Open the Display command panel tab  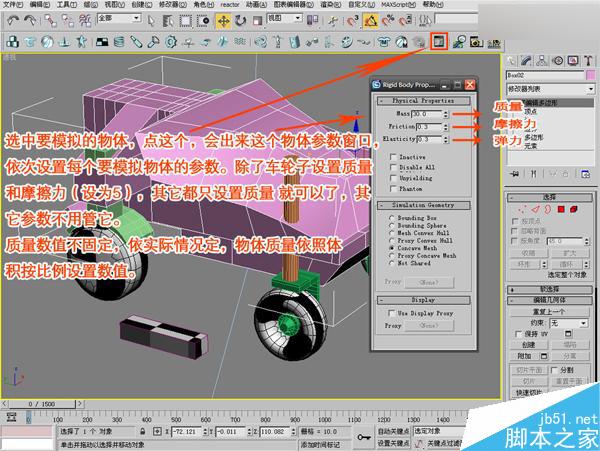point(573,61)
